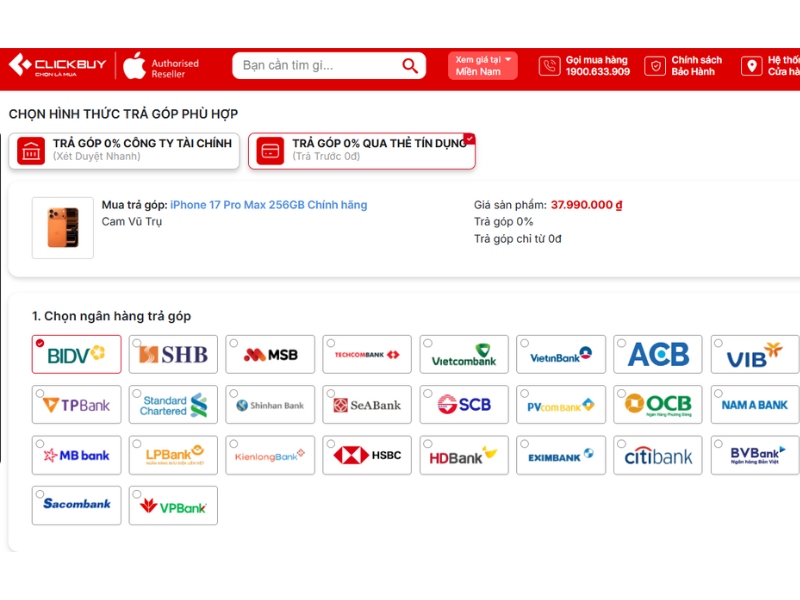Screen dimensions: 800x600
Task: Click the 'Trả góp chỉ từ 0đ' text
Action: pos(517,239)
